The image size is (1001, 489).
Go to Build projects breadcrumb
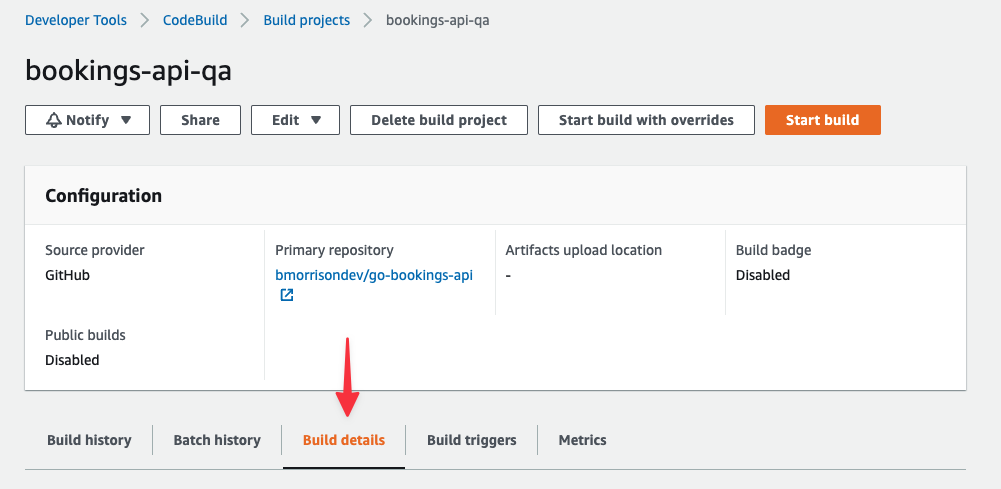[306, 20]
